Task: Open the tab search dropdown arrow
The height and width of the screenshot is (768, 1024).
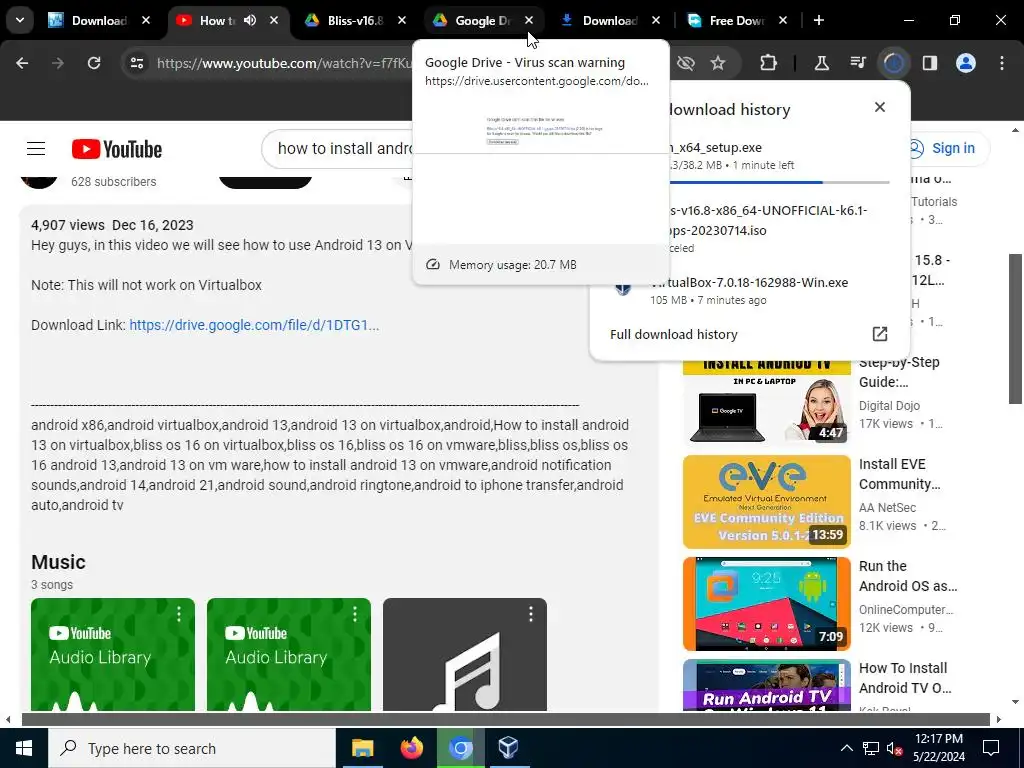Action: pos(20,20)
